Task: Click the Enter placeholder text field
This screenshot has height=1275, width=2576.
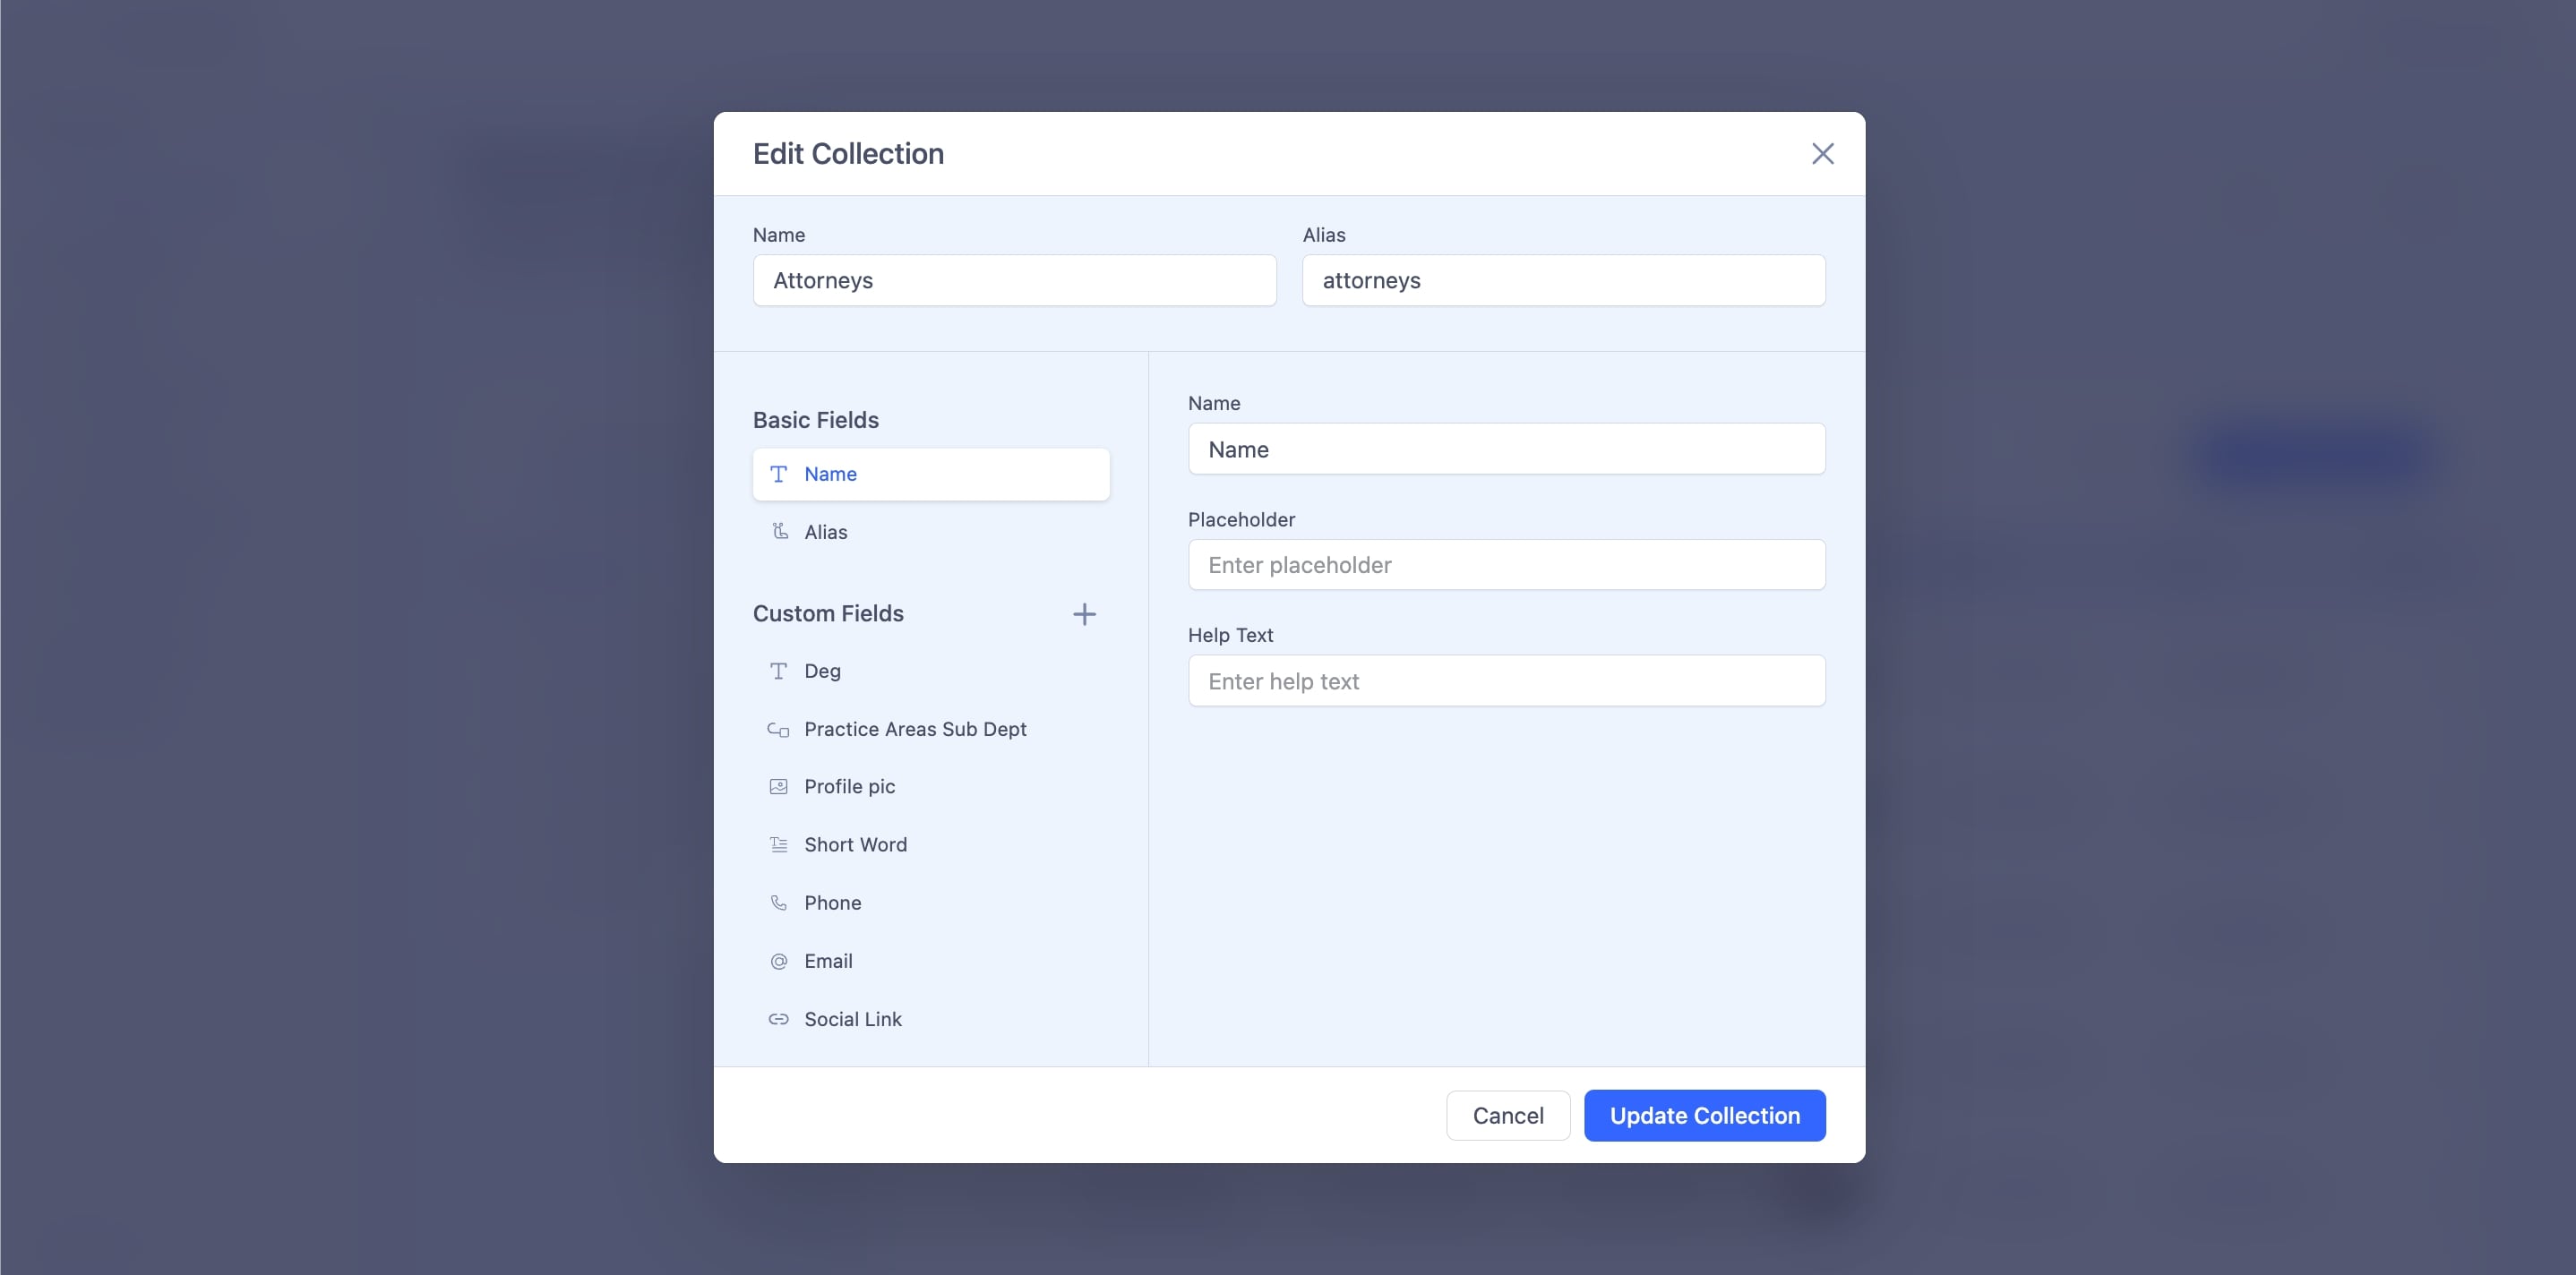Action: [1505, 565]
